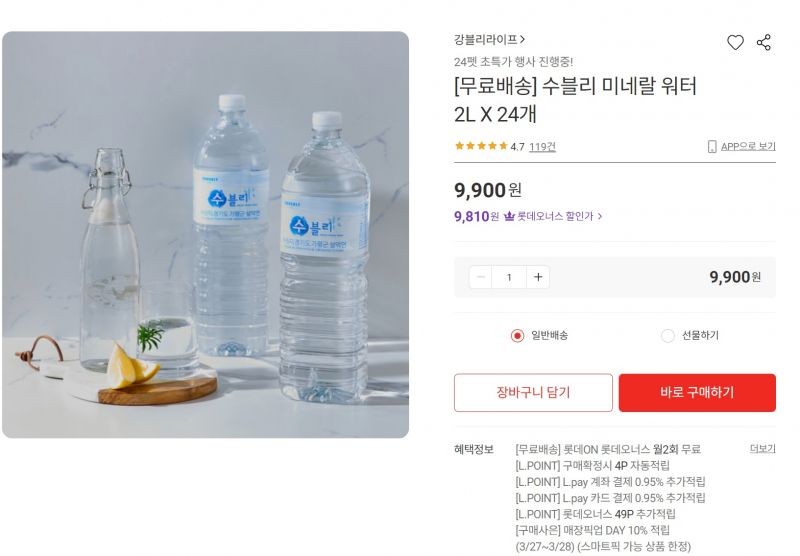Click the crown icon for 롯데오너스 할인가

pos(509,216)
